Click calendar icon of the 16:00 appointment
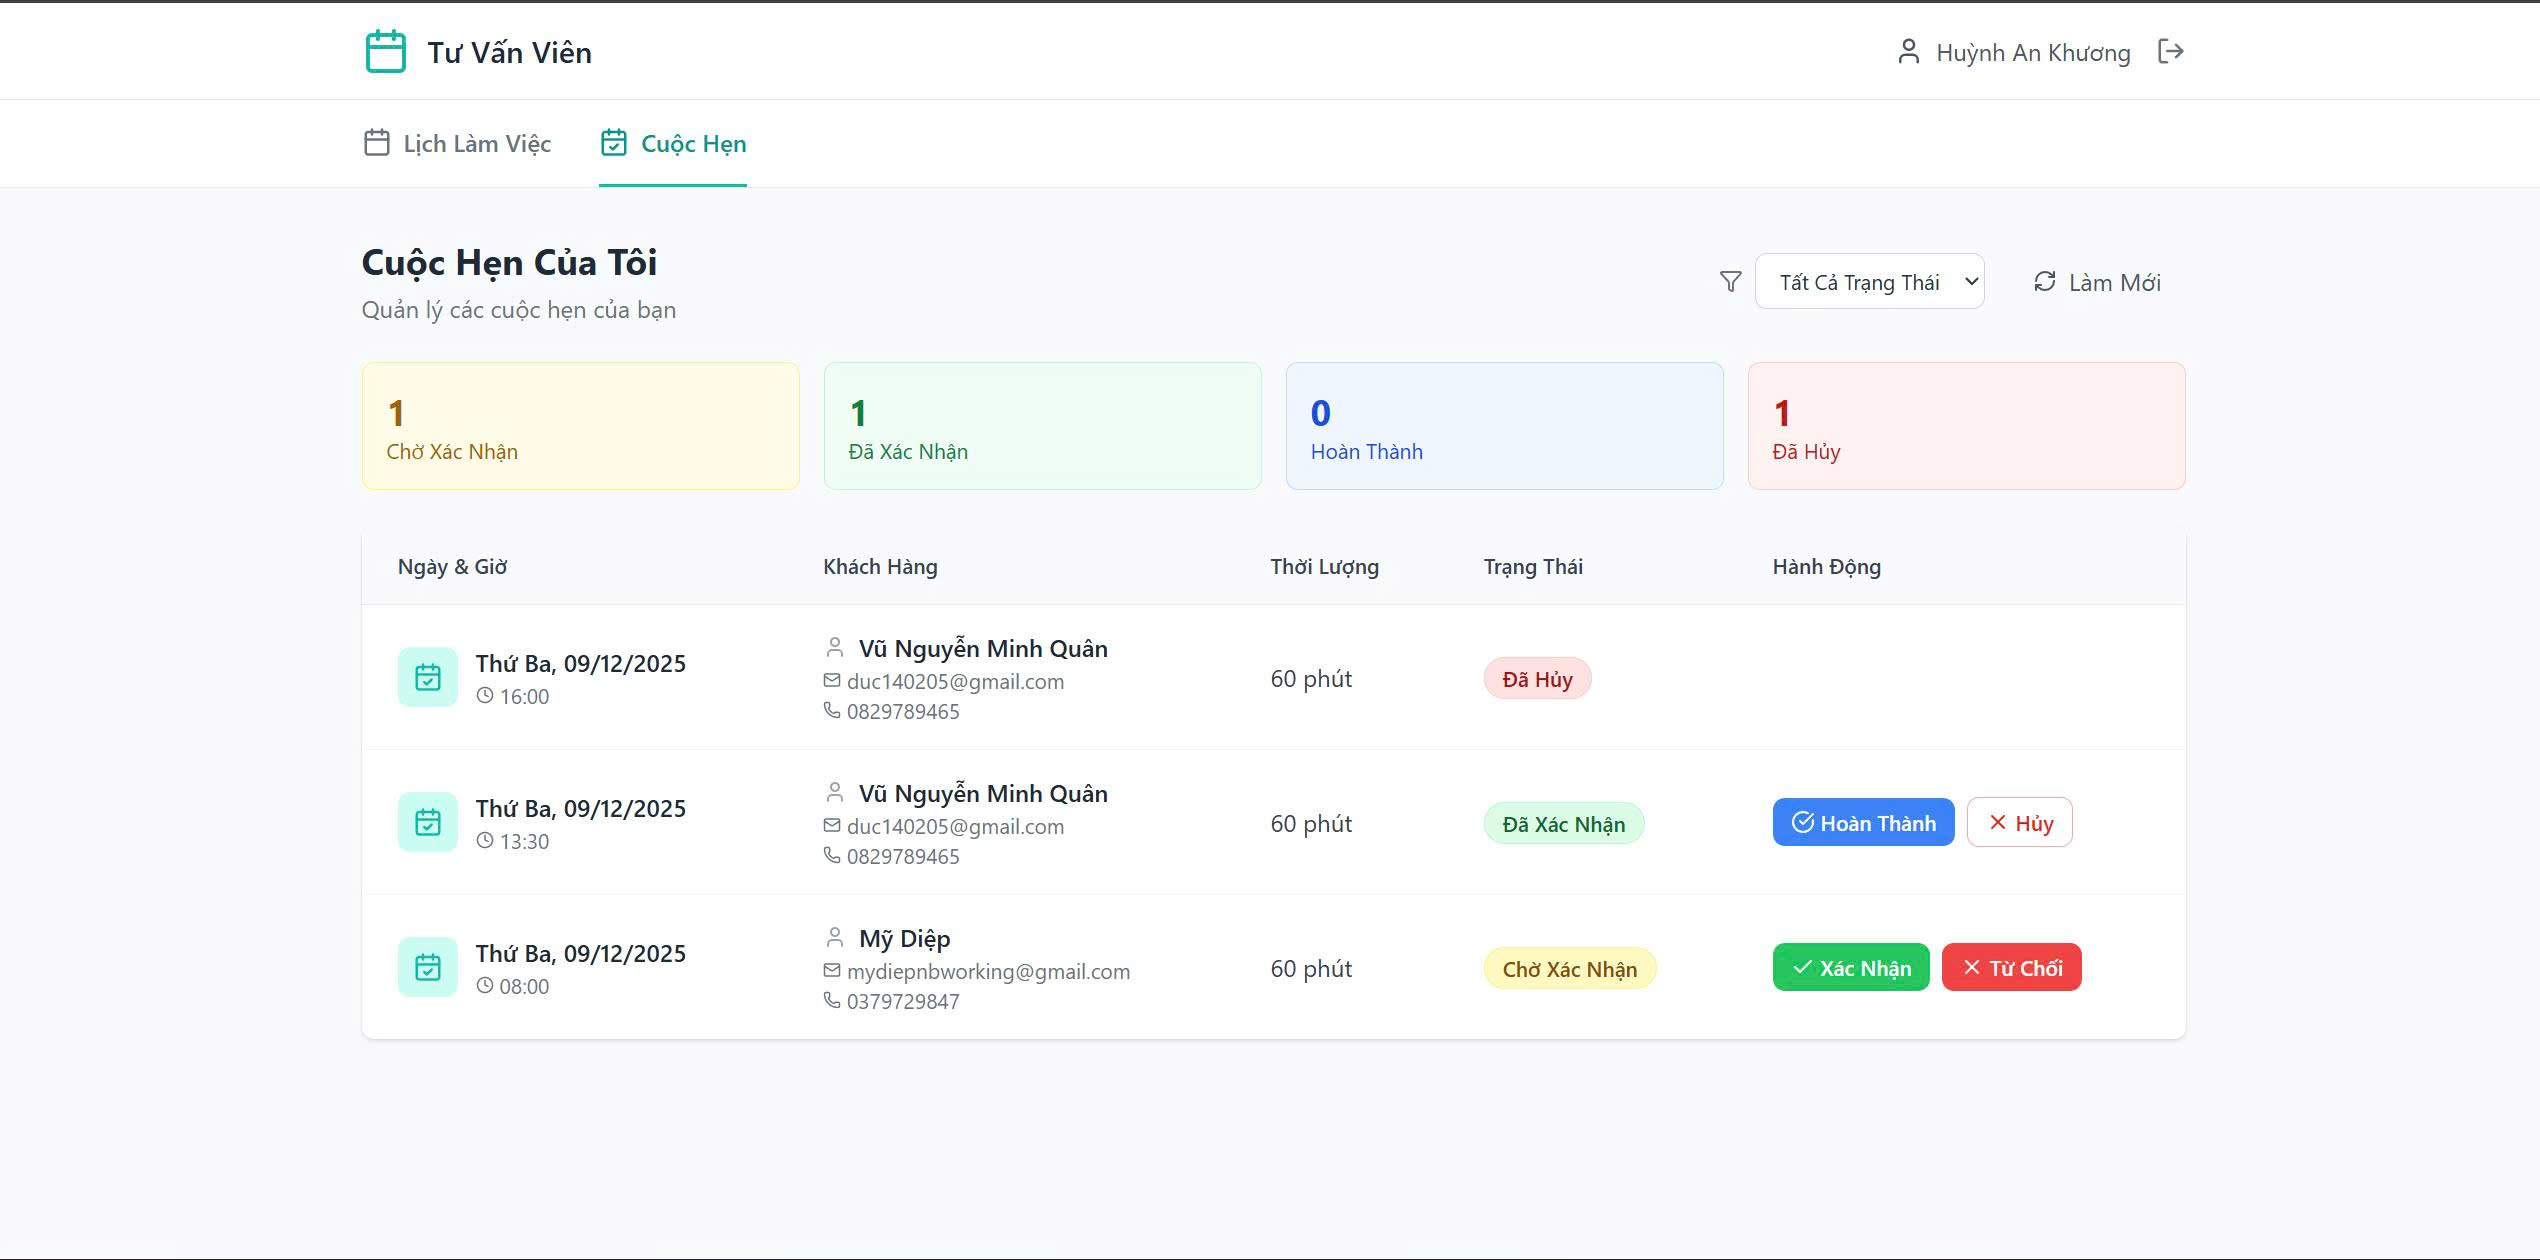The image size is (2540, 1260). pyautogui.click(x=427, y=677)
